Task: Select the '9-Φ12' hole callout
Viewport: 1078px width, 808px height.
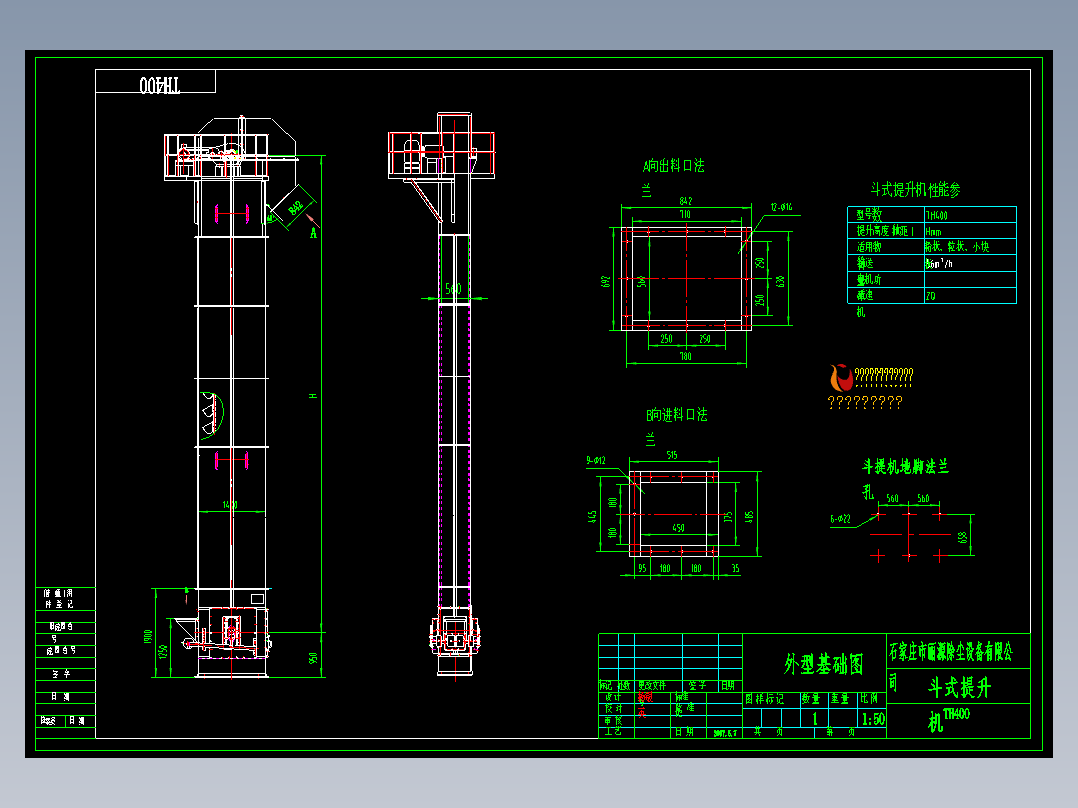Action: [595, 461]
